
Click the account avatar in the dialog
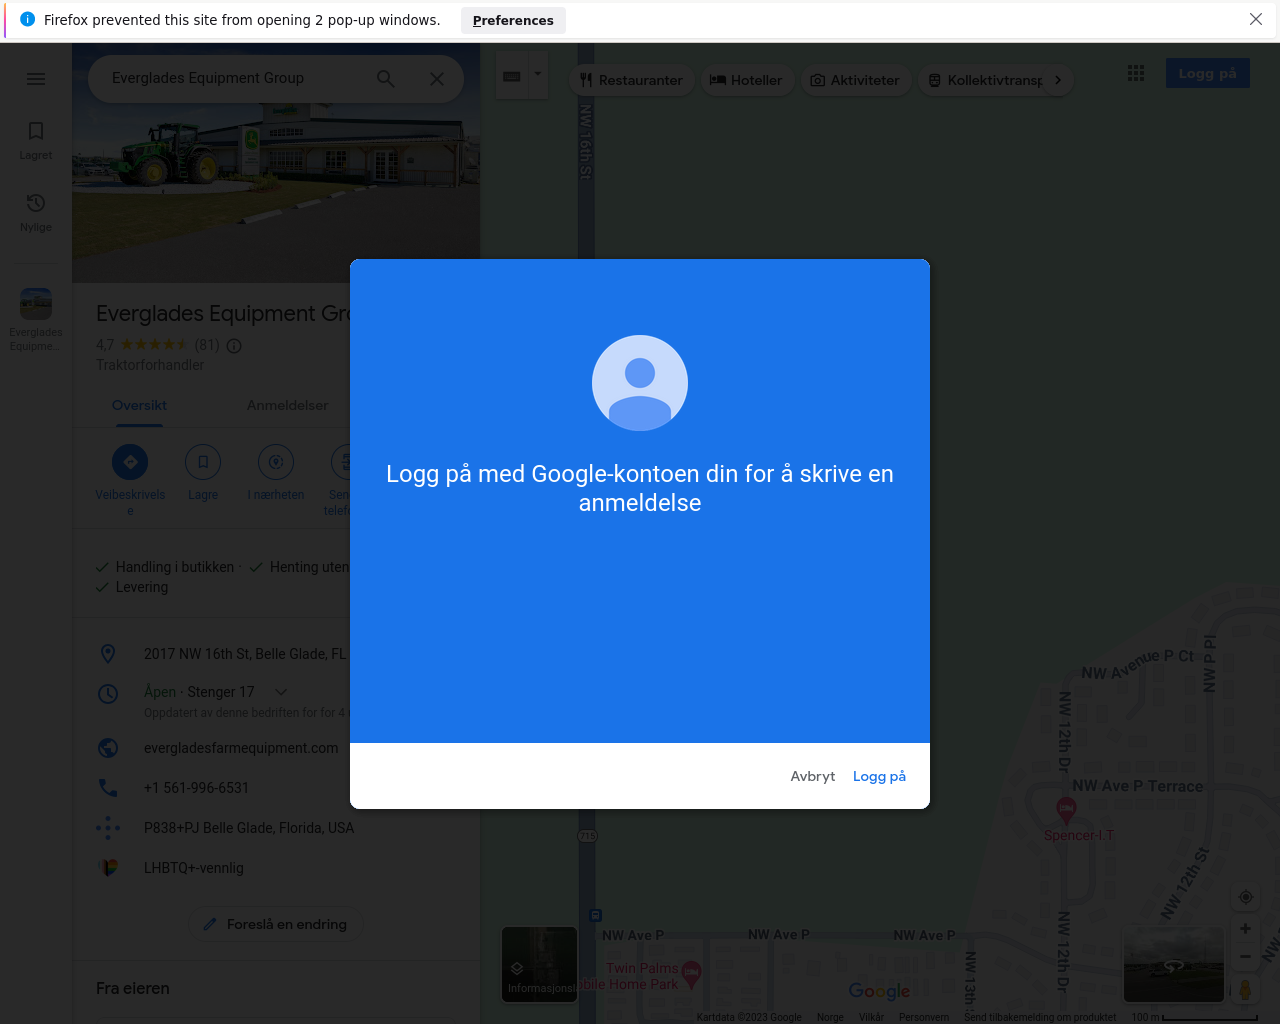[640, 383]
